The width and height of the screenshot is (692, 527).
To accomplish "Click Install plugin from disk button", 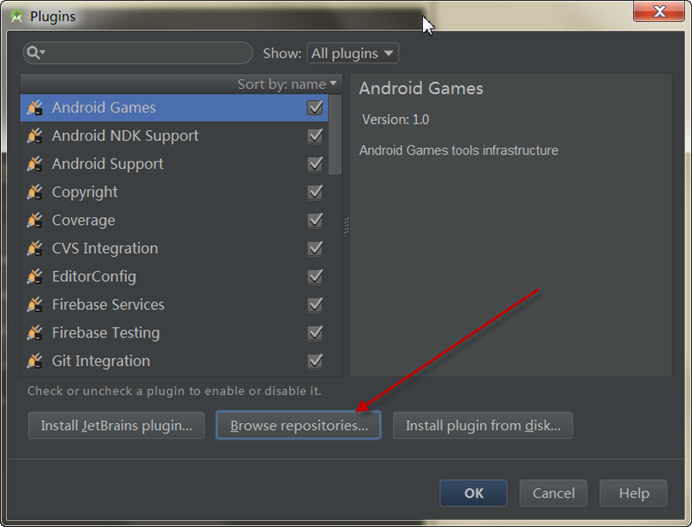I will [483, 425].
